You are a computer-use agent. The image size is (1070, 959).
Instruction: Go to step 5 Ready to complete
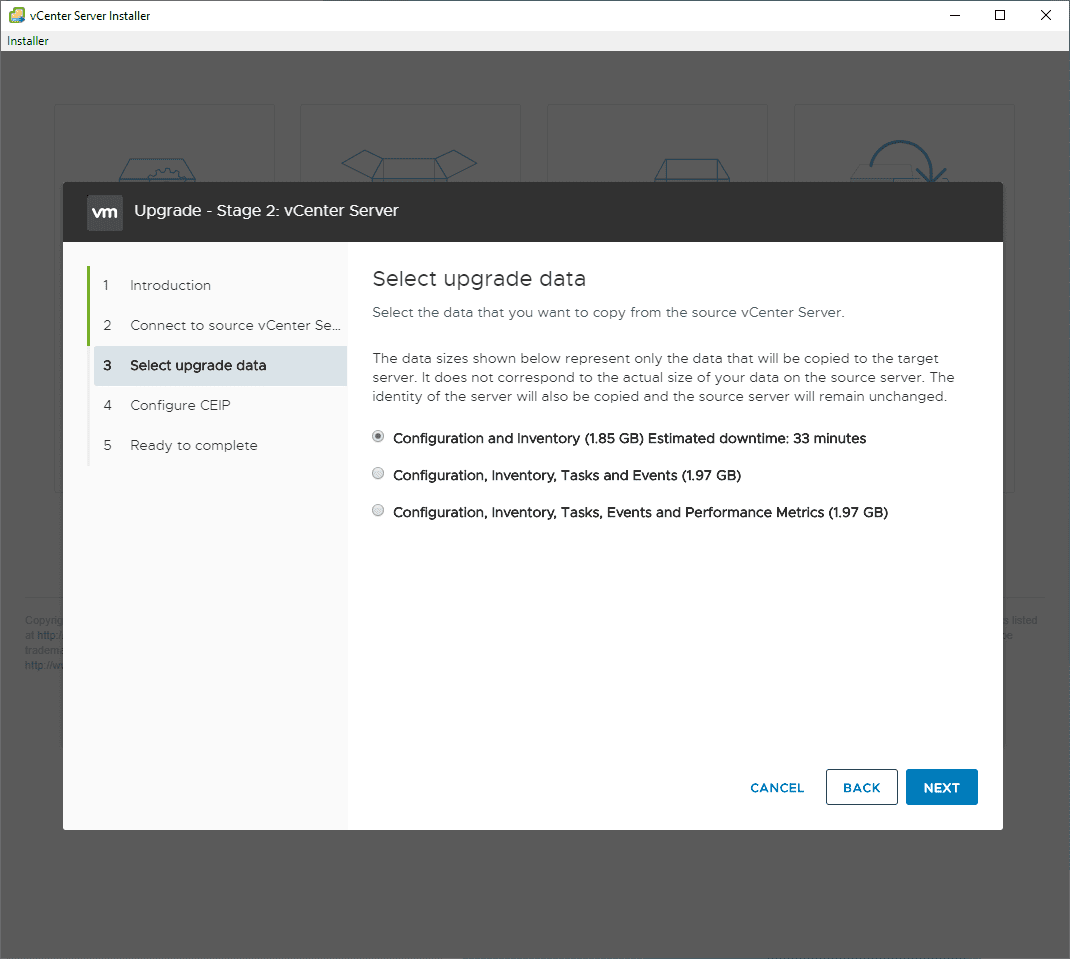click(x=194, y=445)
